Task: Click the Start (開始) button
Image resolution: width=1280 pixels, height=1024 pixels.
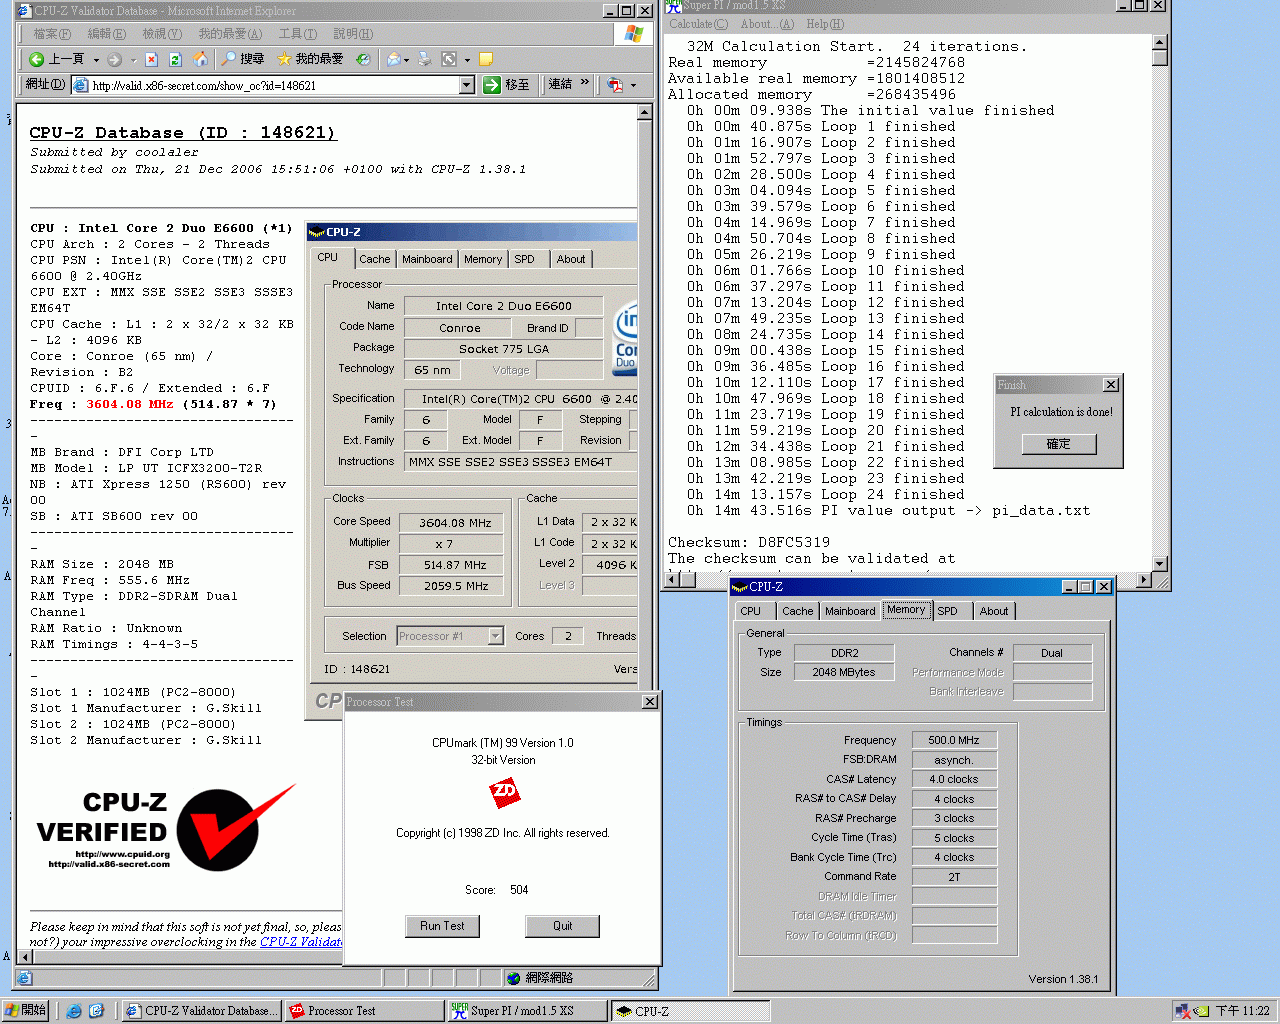Action: coord(25,1011)
